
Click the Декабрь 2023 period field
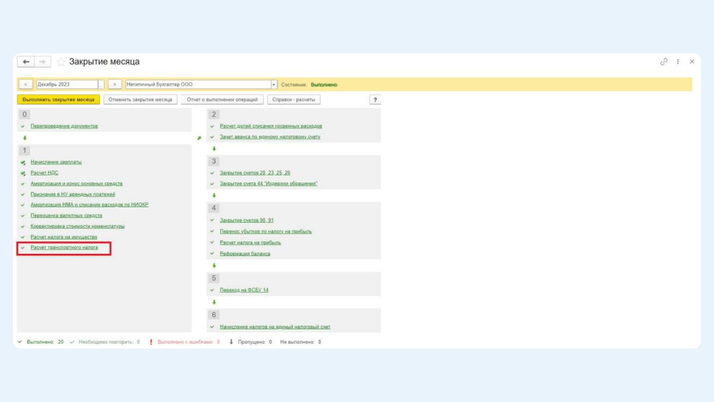click(x=66, y=85)
